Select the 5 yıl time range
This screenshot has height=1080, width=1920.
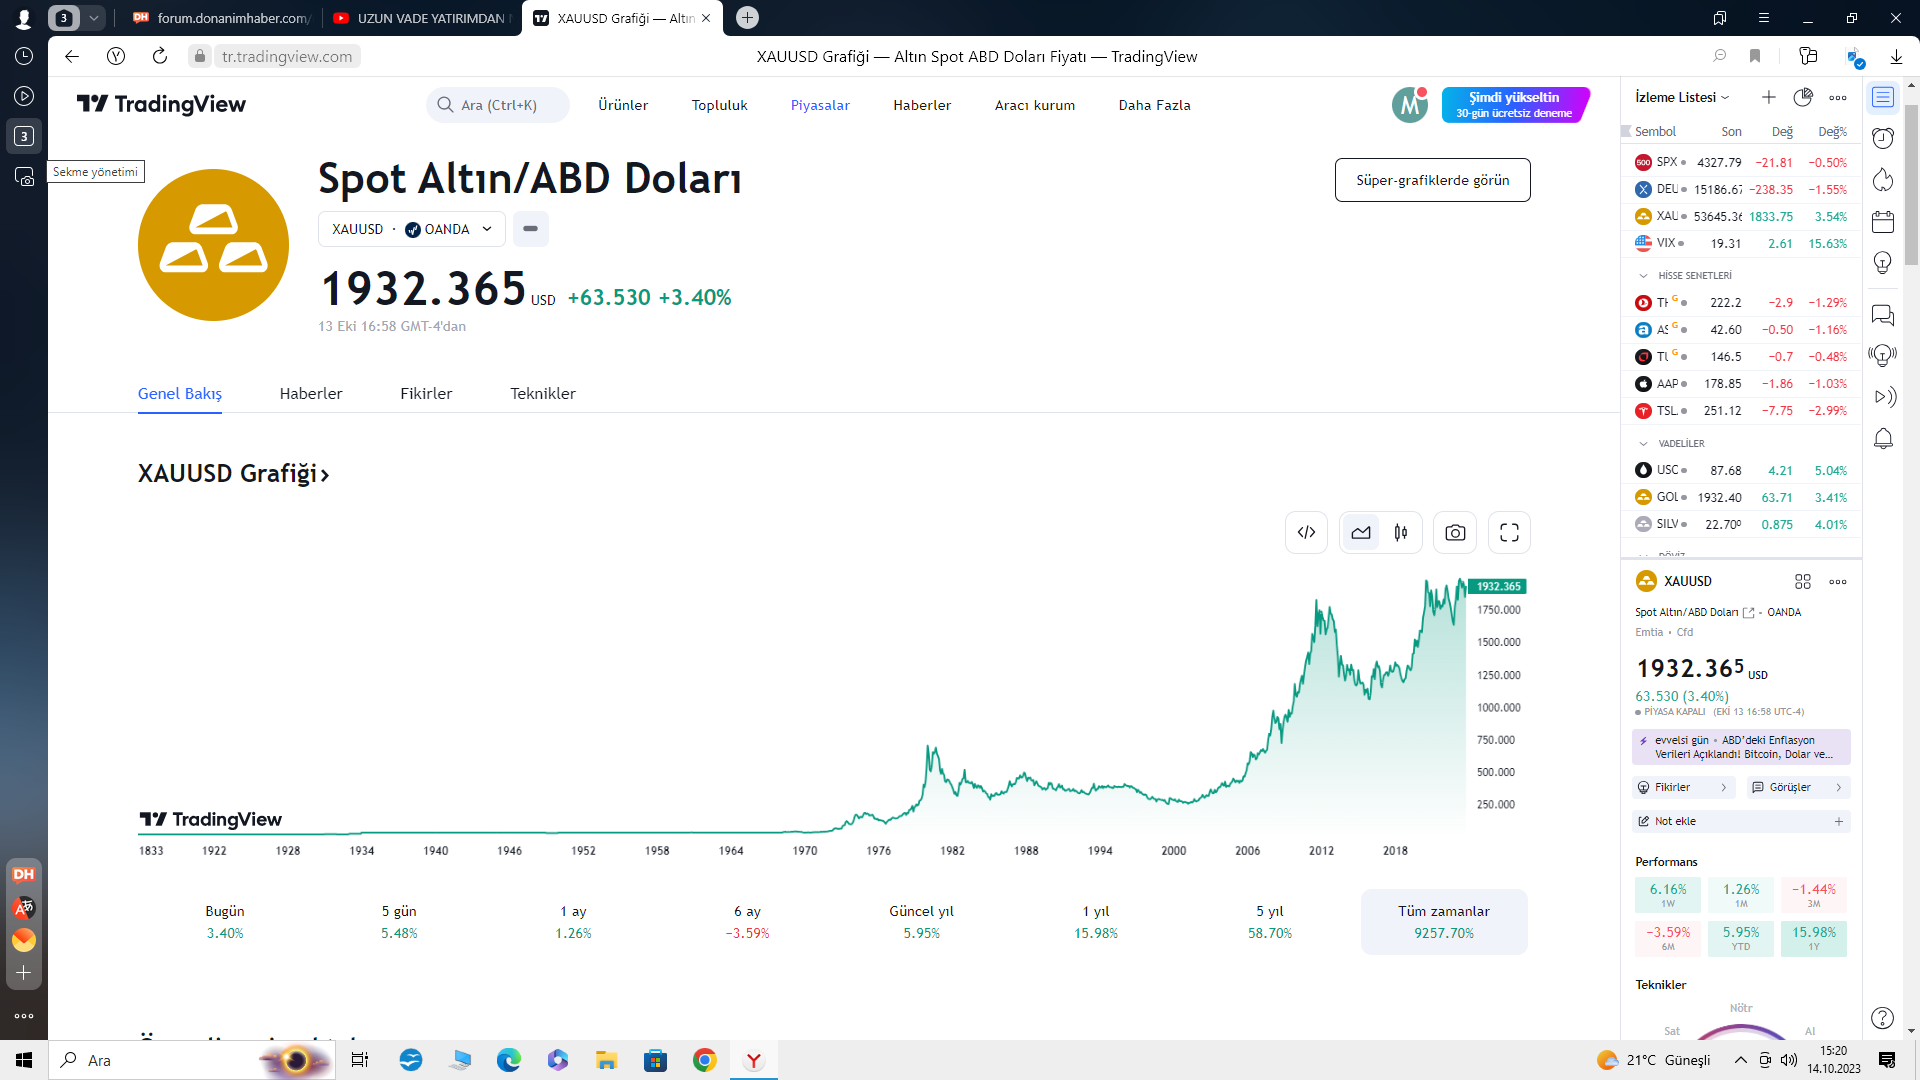[x=1270, y=922]
